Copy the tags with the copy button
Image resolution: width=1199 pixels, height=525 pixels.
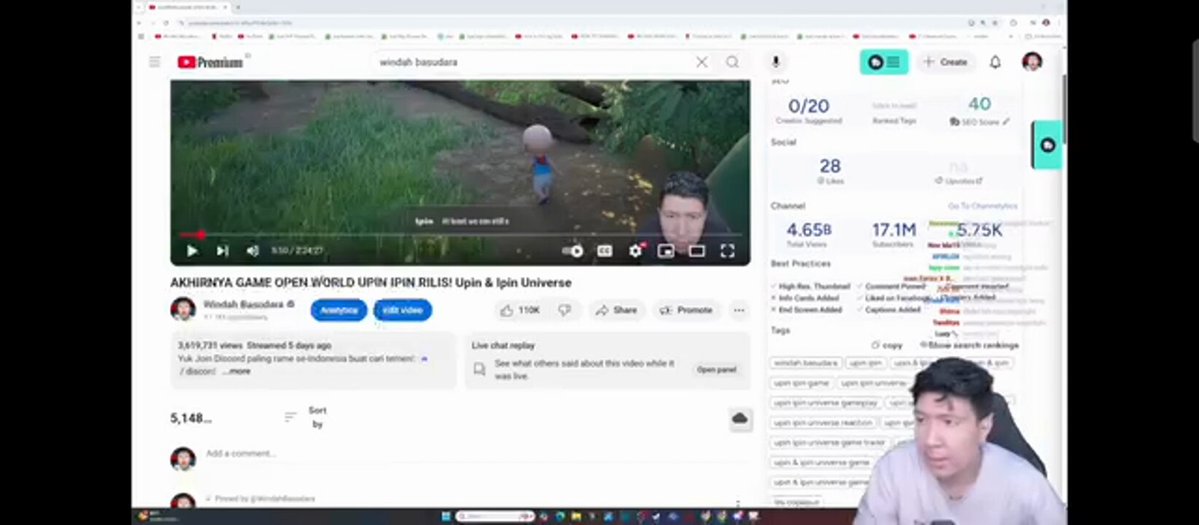pyautogui.click(x=887, y=345)
